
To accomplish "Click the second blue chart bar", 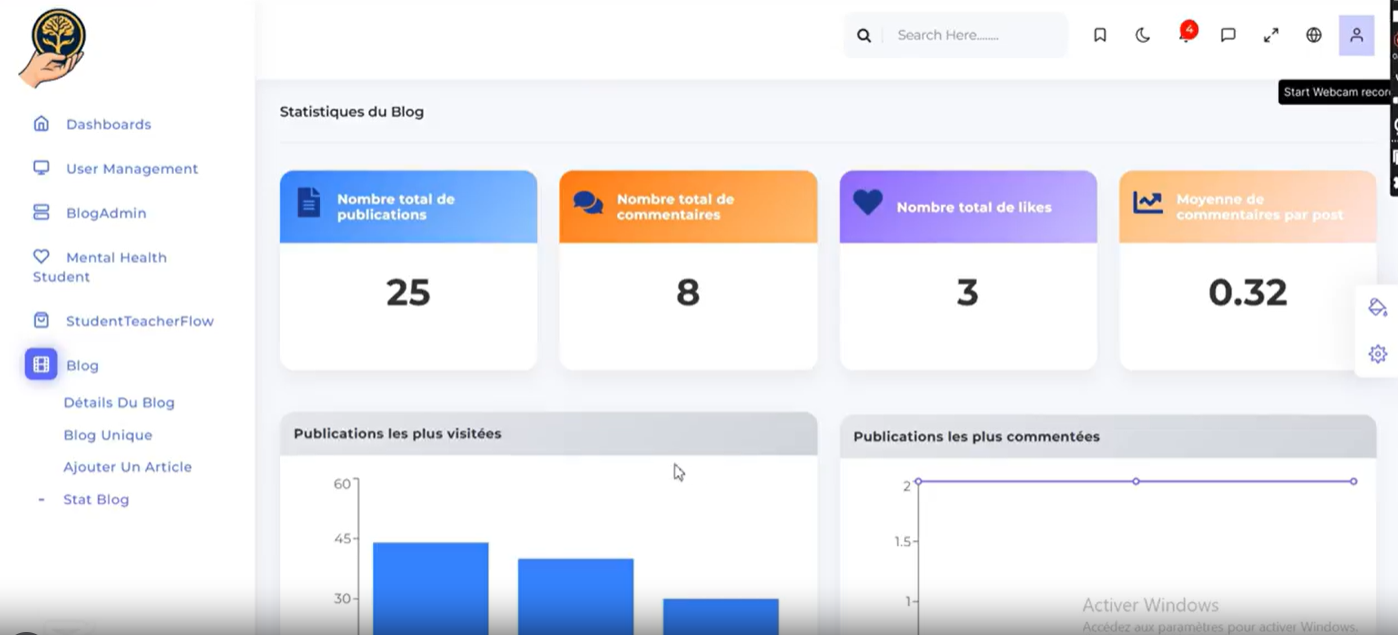I will tap(576, 596).
